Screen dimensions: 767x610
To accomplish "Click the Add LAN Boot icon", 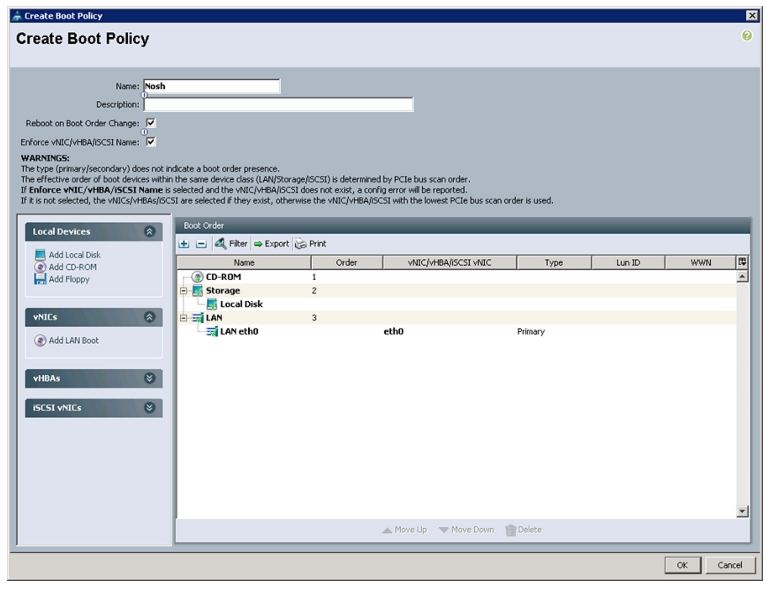I will pos(40,340).
